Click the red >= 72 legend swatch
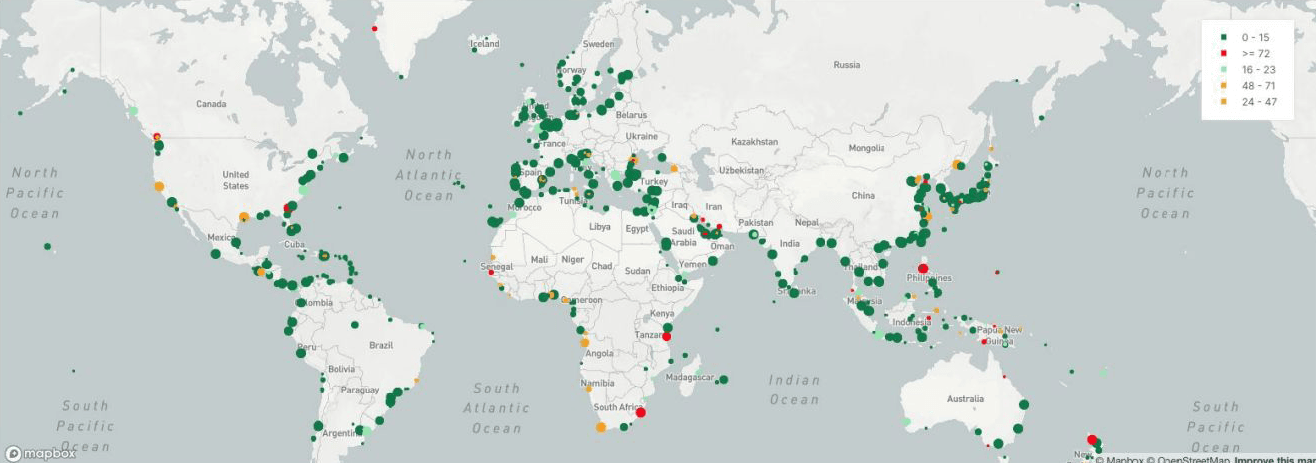This screenshot has height=463, width=1316. coord(1223,53)
